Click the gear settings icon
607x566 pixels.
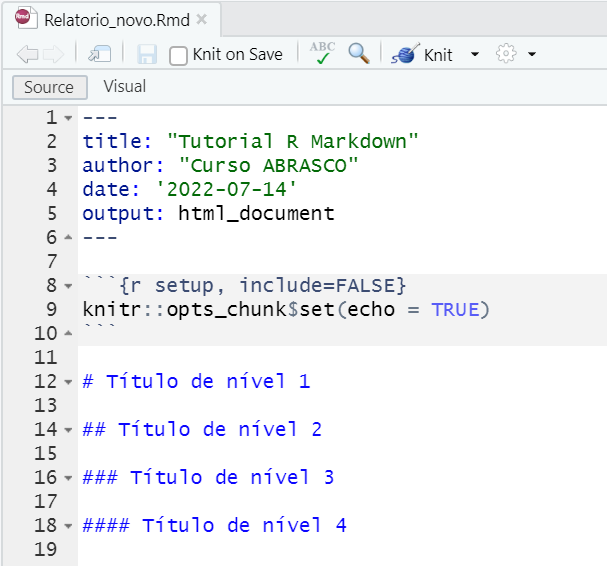click(x=507, y=54)
